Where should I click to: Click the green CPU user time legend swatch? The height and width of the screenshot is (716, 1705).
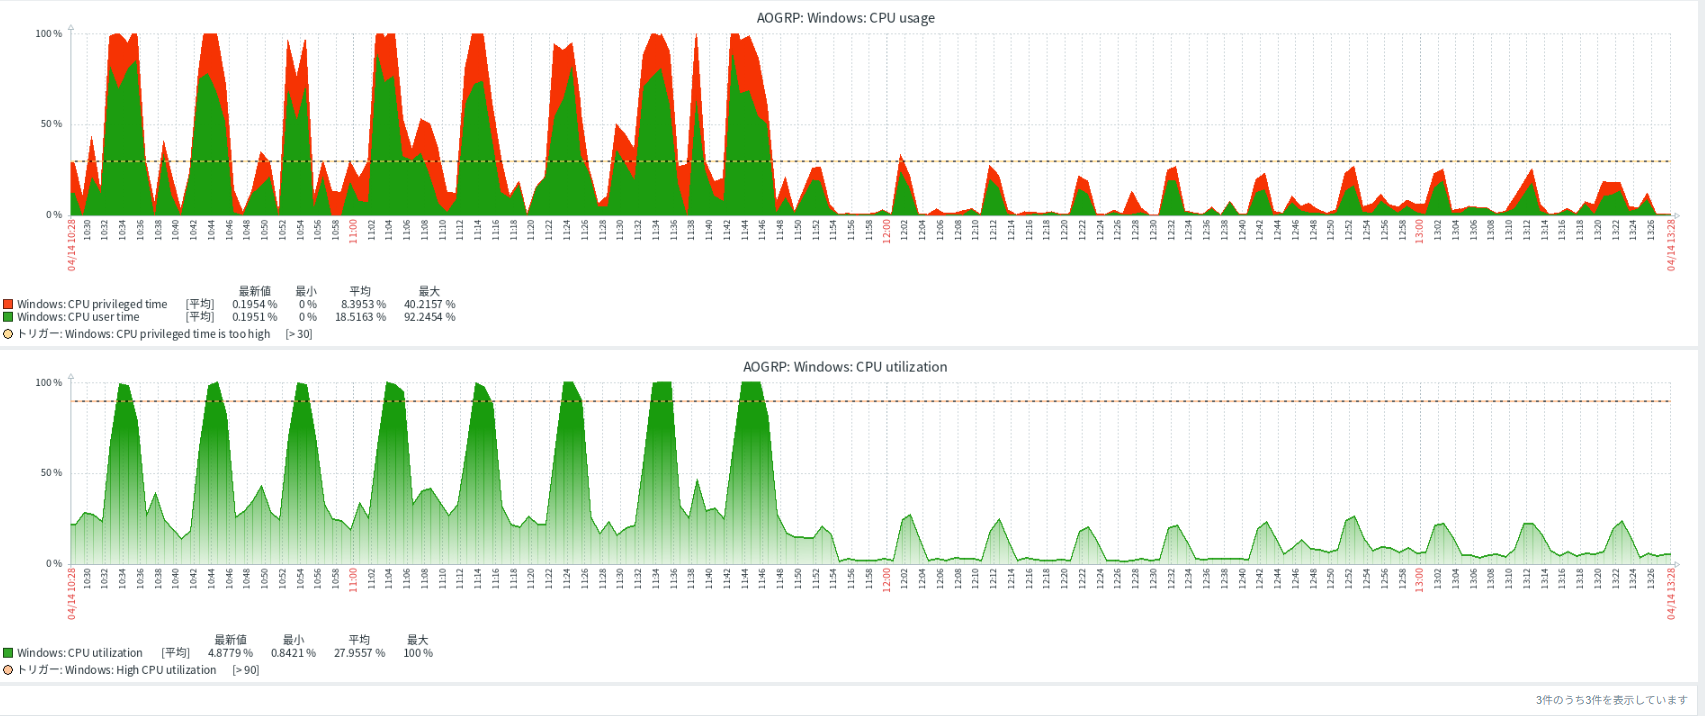8,317
